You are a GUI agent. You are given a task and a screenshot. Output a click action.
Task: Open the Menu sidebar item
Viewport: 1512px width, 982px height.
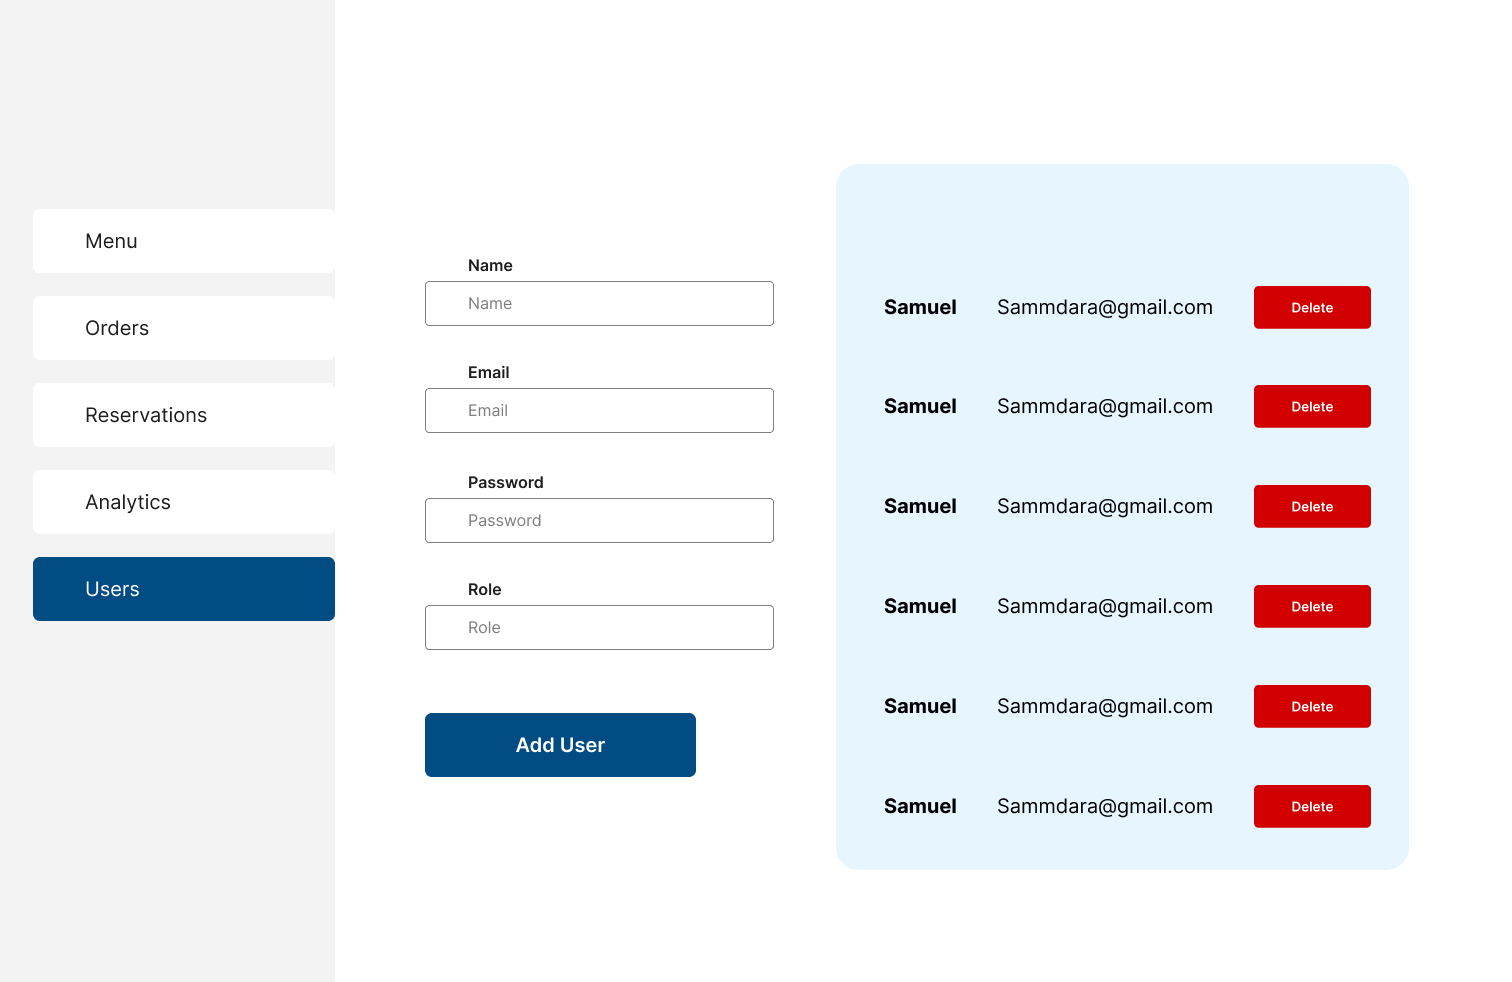(184, 241)
